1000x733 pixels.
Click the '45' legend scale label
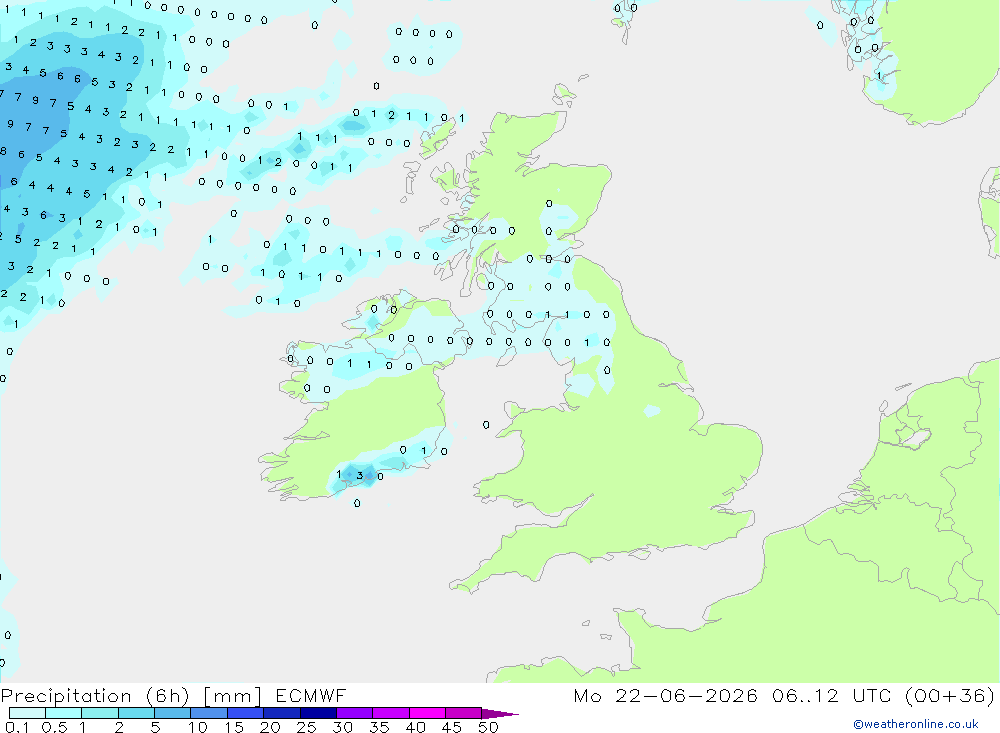click(452, 727)
